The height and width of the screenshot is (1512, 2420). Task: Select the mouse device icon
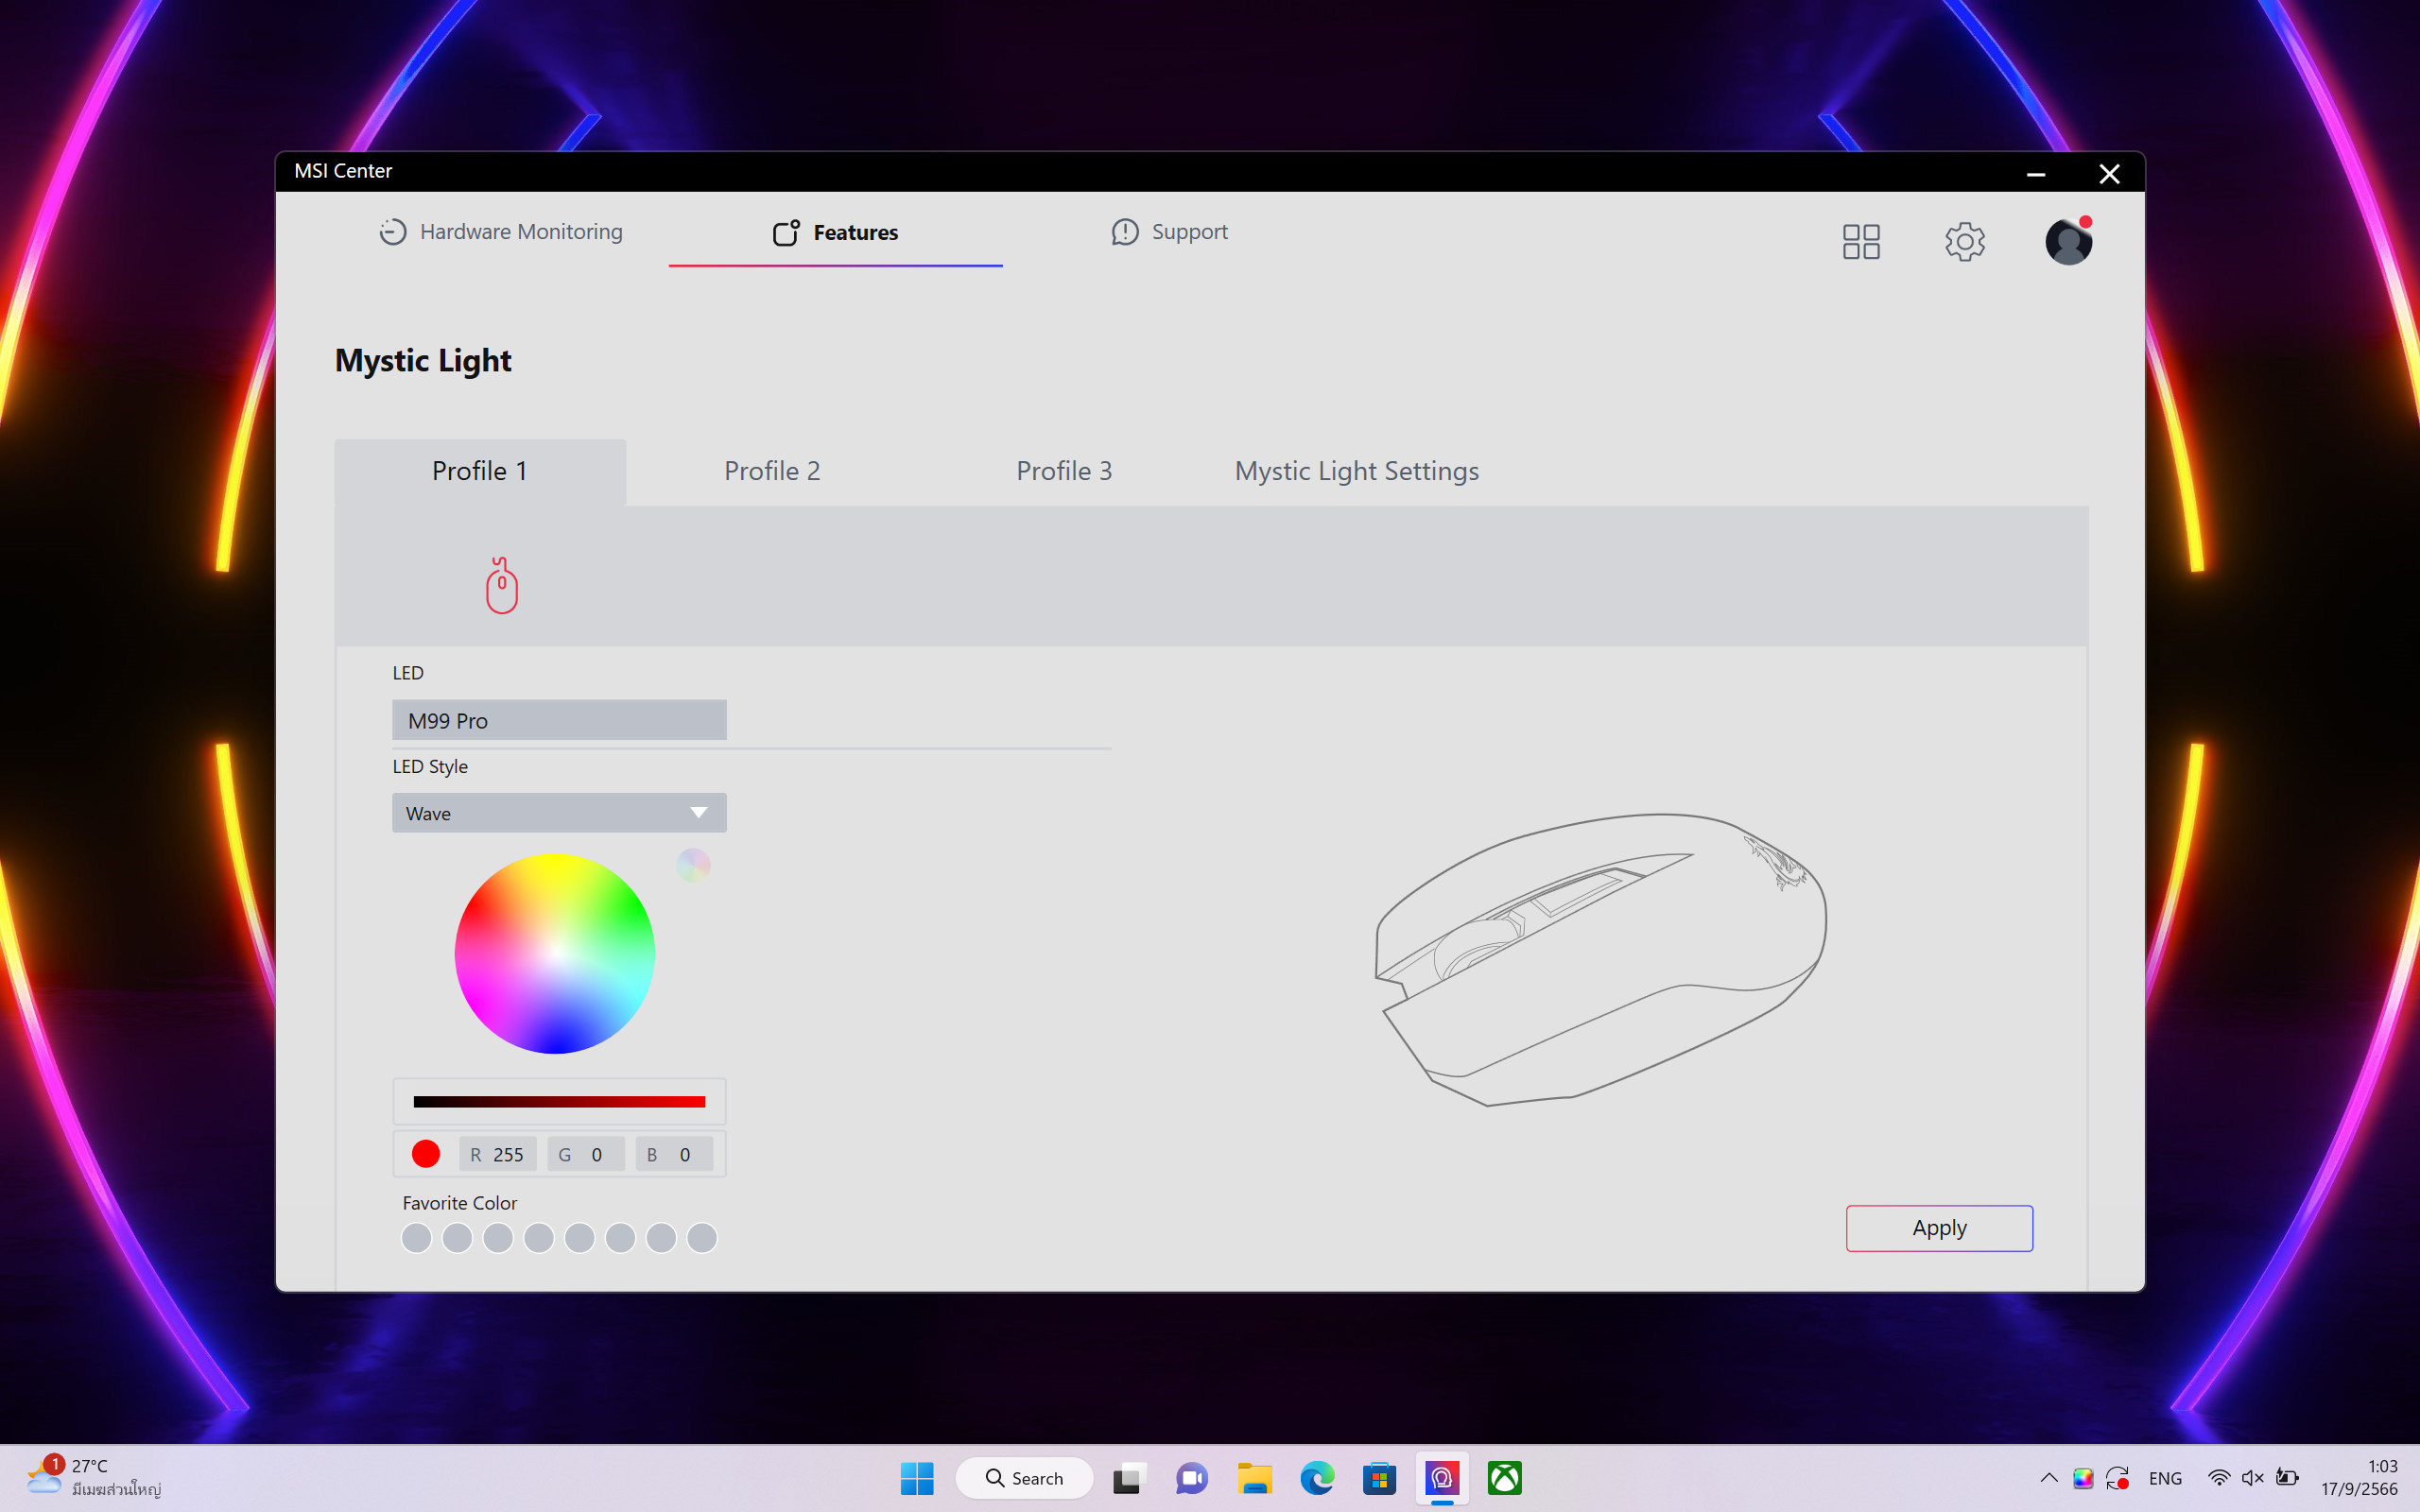[x=502, y=585]
